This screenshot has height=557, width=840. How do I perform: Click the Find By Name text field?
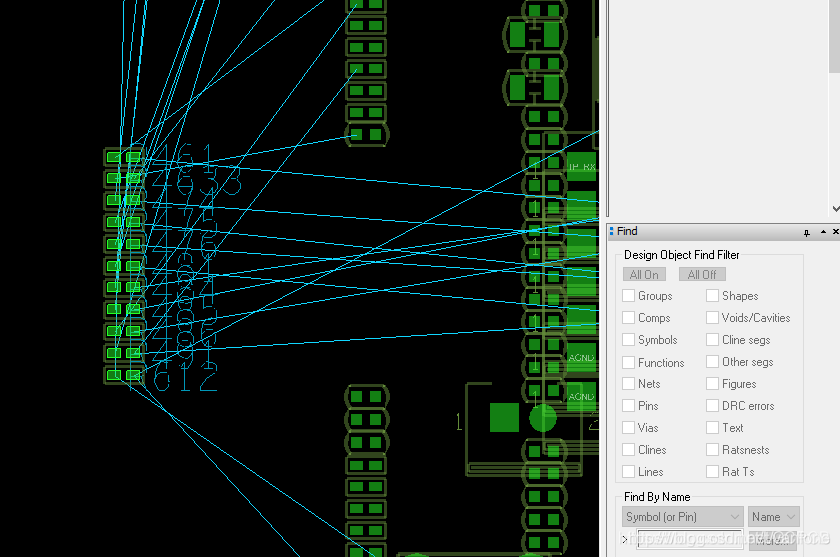pyautogui.click(x=690, y=540)
